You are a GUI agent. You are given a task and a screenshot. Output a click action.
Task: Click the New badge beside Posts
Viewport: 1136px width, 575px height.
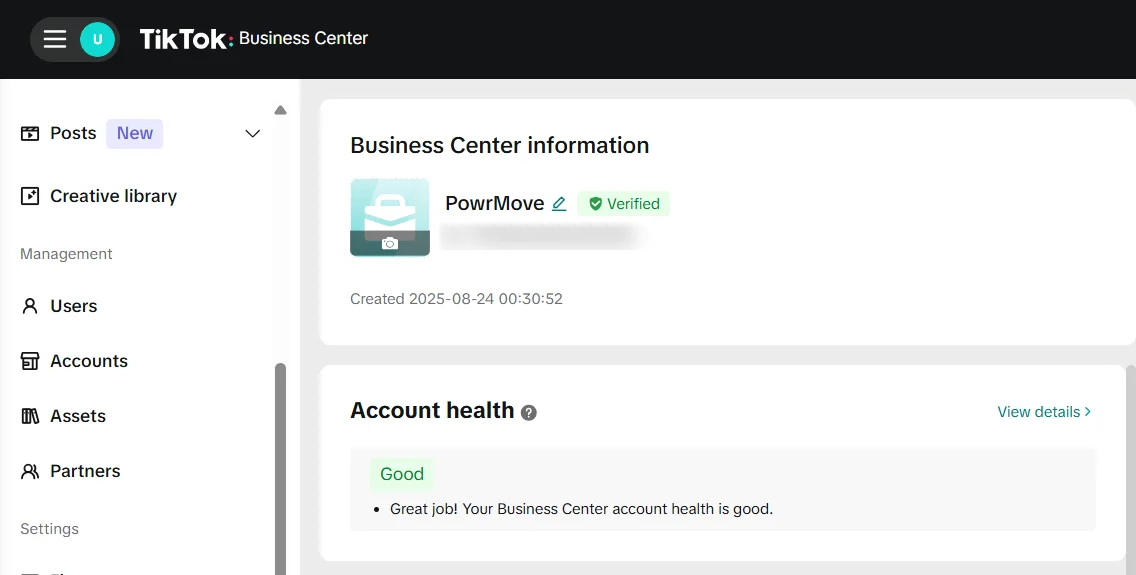click(135, 133)
